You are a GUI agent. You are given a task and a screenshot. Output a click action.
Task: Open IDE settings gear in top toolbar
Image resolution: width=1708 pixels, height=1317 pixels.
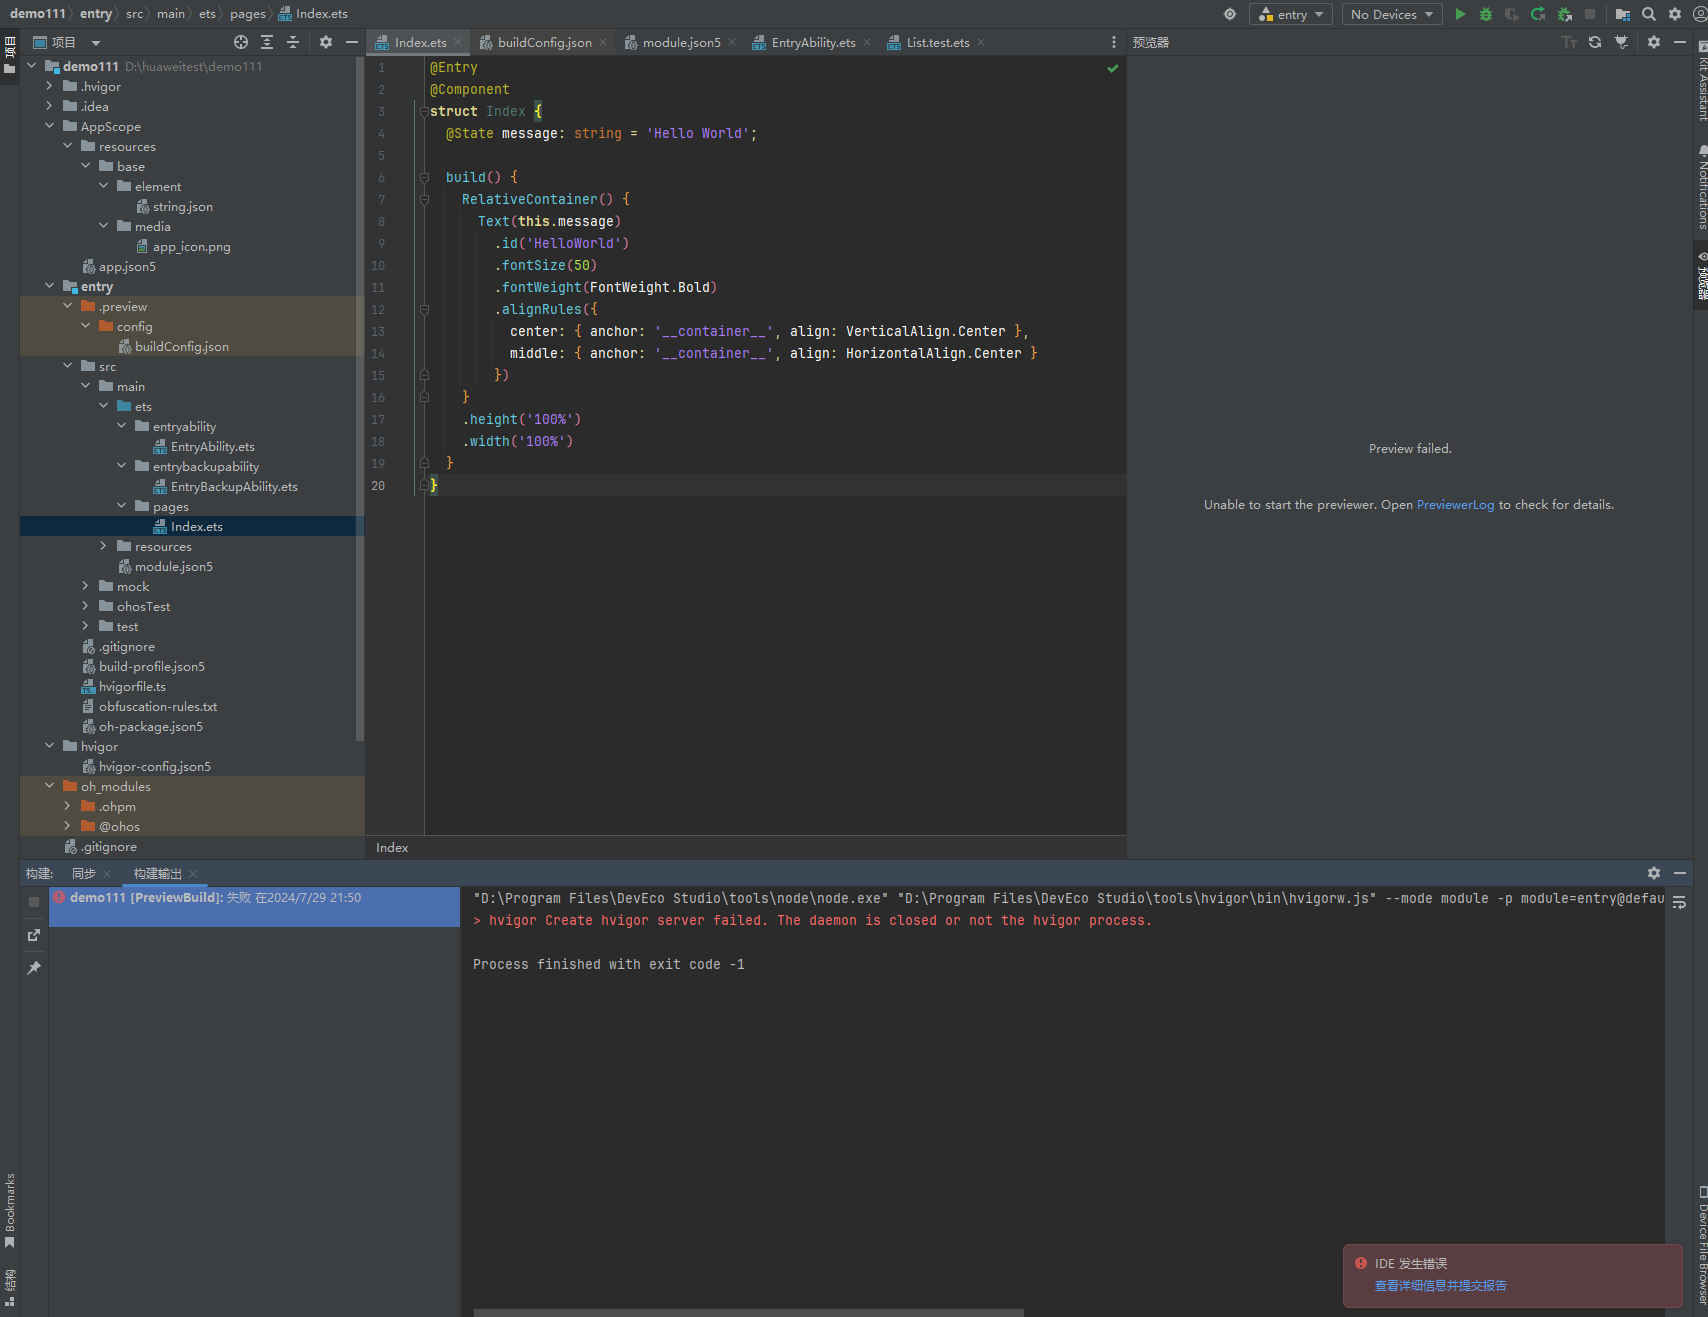click(x=1675, y=14)
